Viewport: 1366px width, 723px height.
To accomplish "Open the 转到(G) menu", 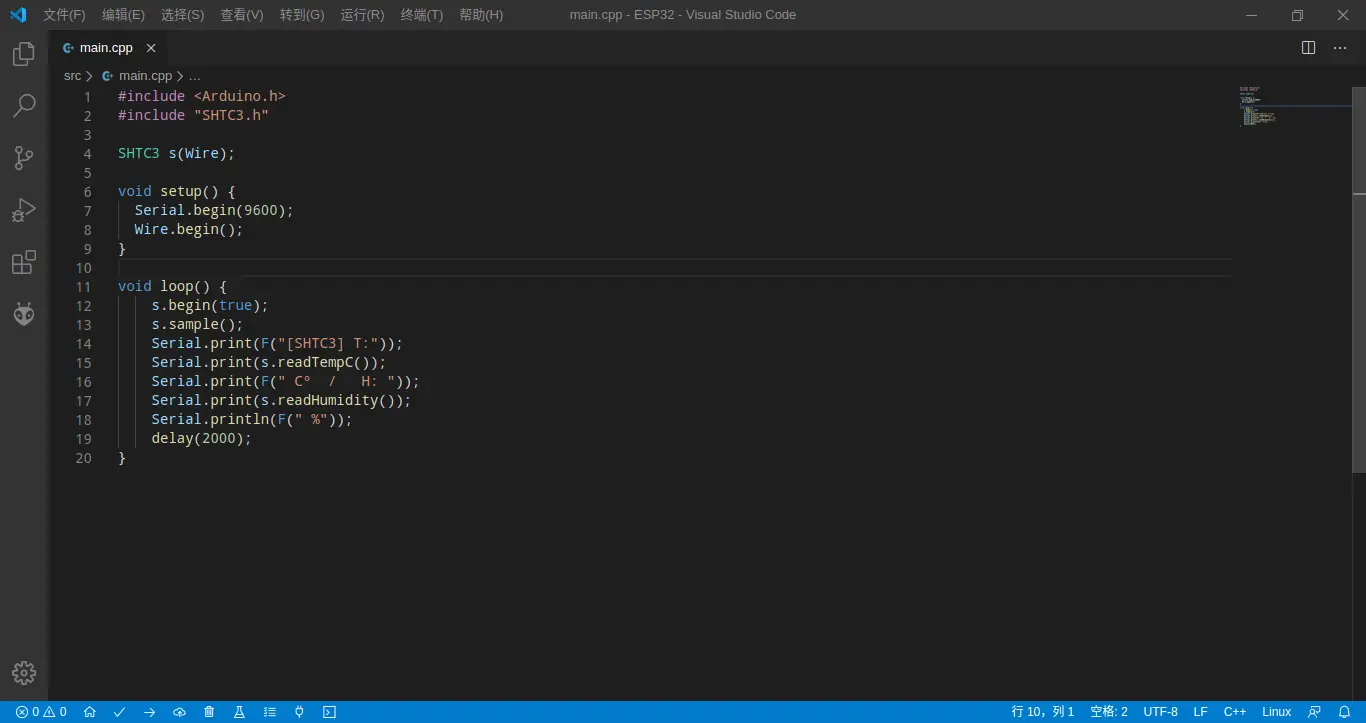I will tap(302, 15).
